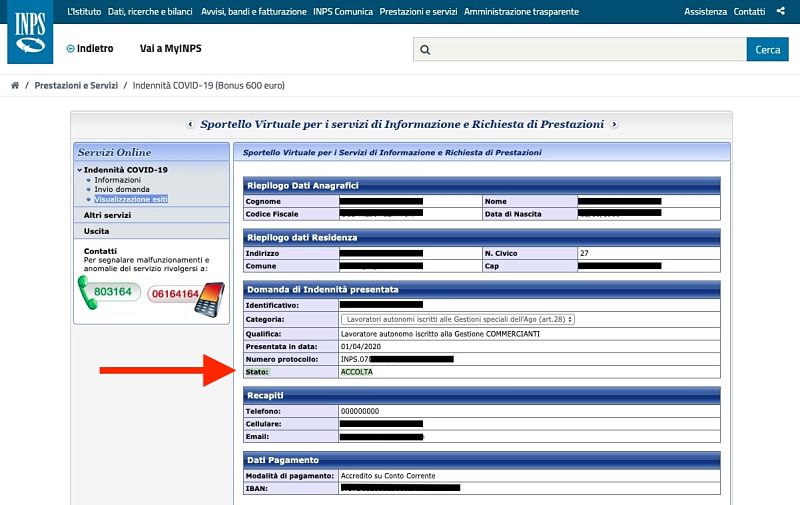800x505 pixels.
Task: Click the share icon in top bar
Action: 781,12
